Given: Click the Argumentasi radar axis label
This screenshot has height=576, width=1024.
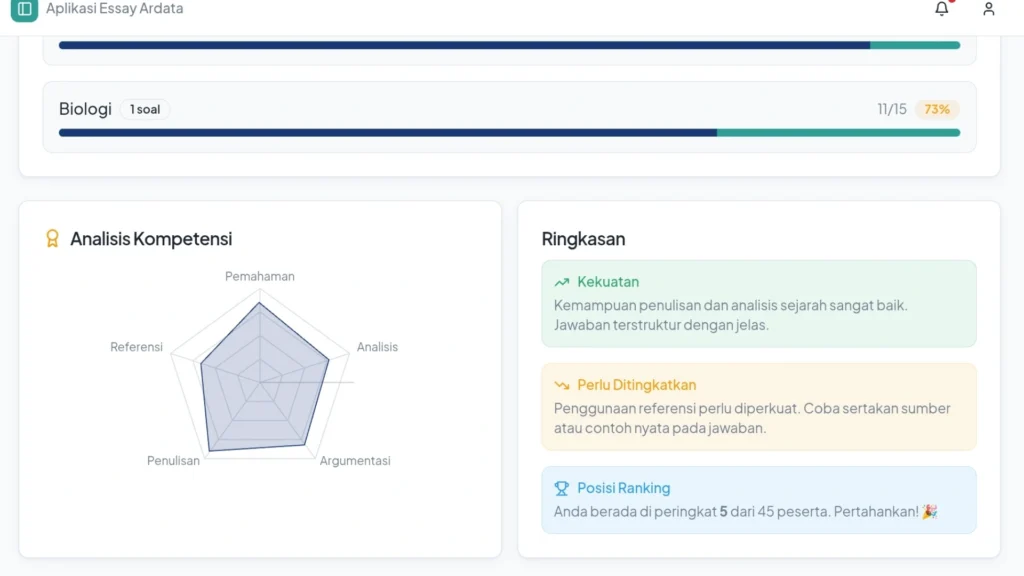Looking at the screenshot, I should [x=355, y=460].
